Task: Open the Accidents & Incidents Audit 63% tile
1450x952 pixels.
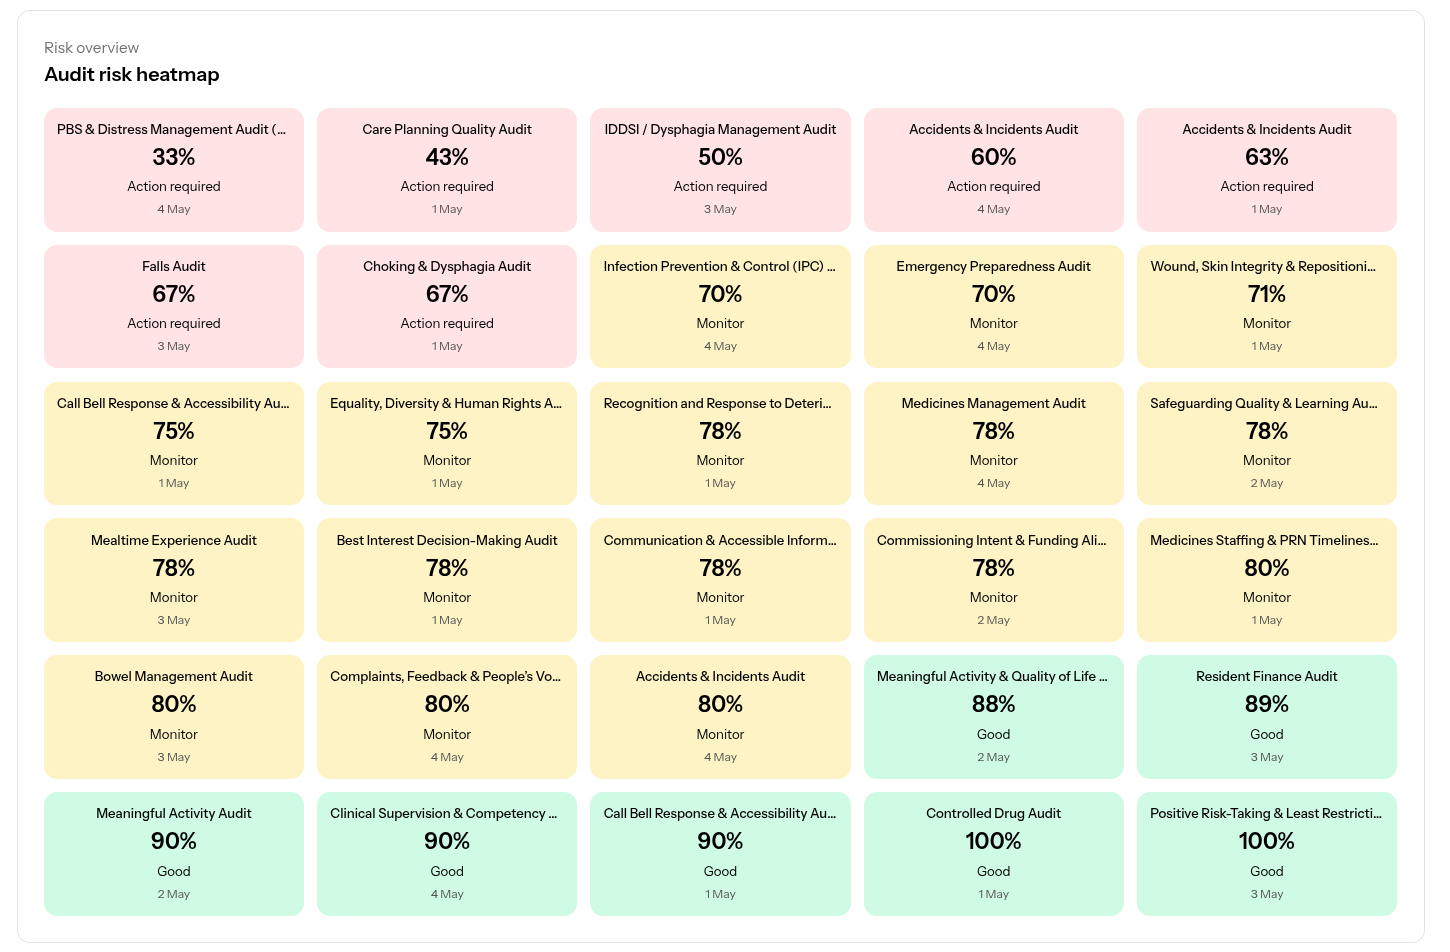Action: pyautogui.click(x=1267, y=170)
